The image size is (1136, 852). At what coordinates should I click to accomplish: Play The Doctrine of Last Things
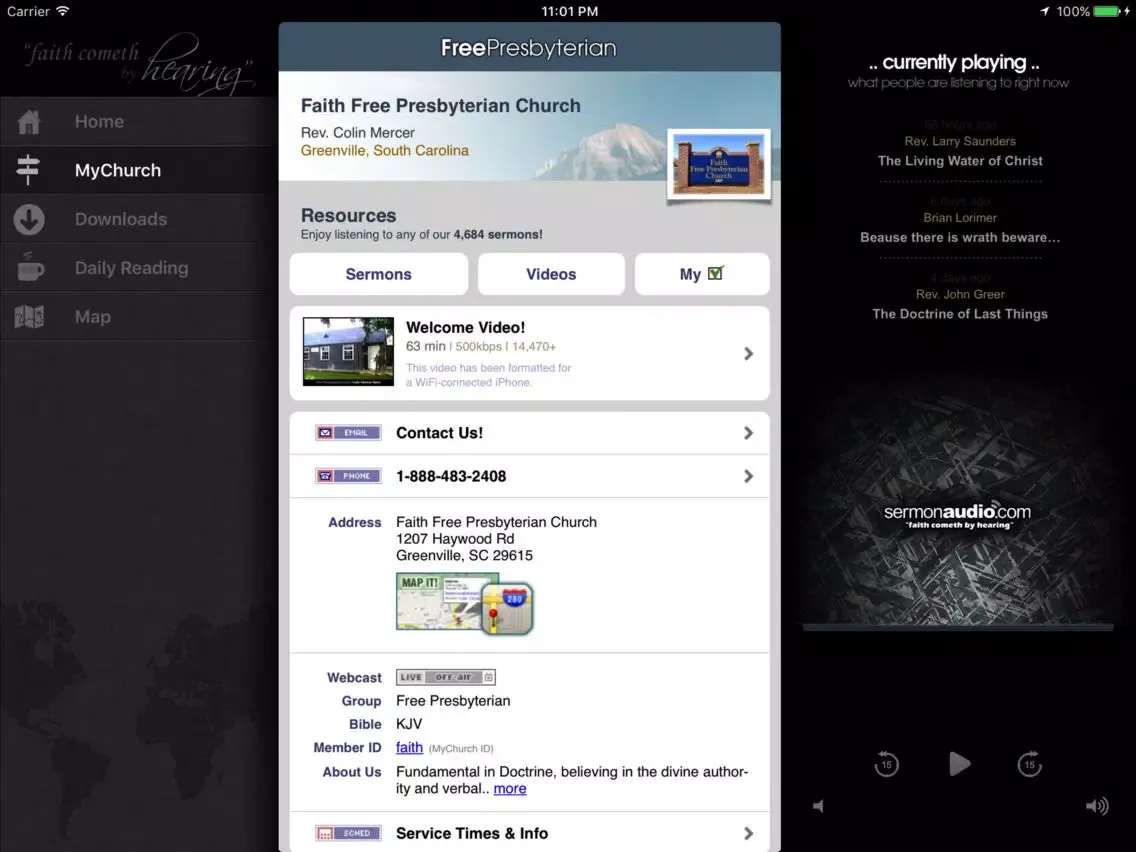point(960,314)
